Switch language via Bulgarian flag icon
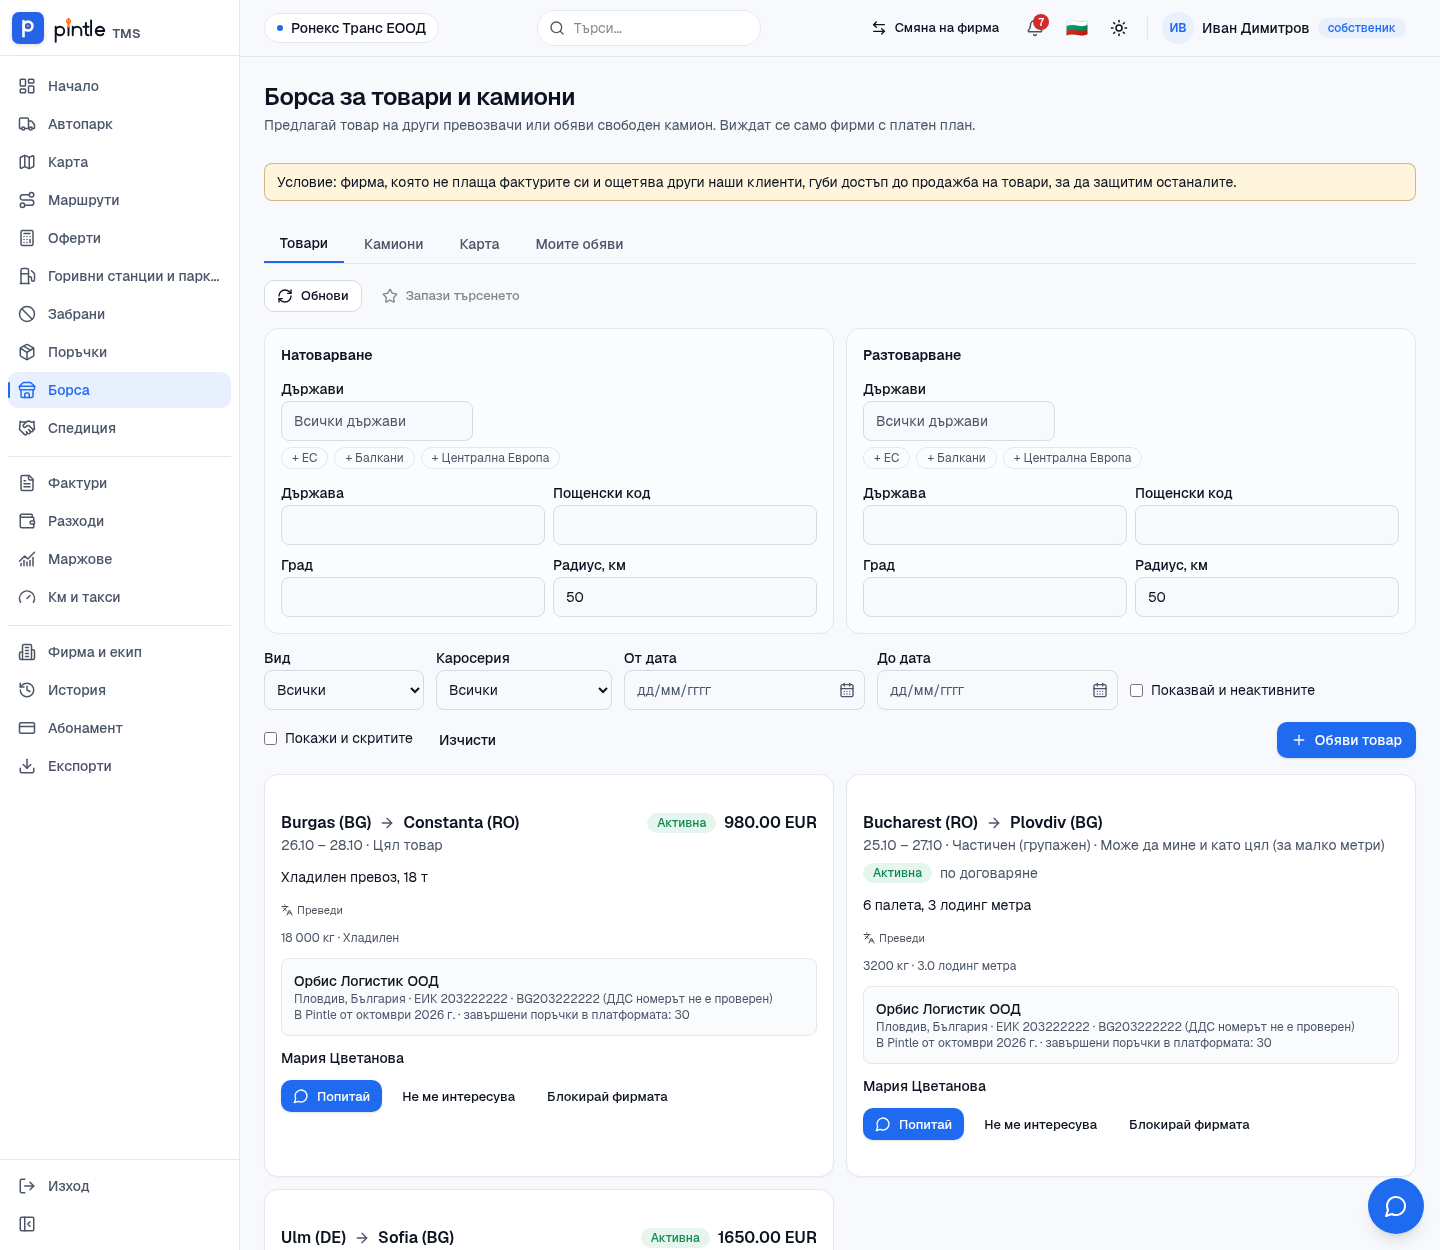Viewport: 1440px width, 1250px height. [1077, 28]
